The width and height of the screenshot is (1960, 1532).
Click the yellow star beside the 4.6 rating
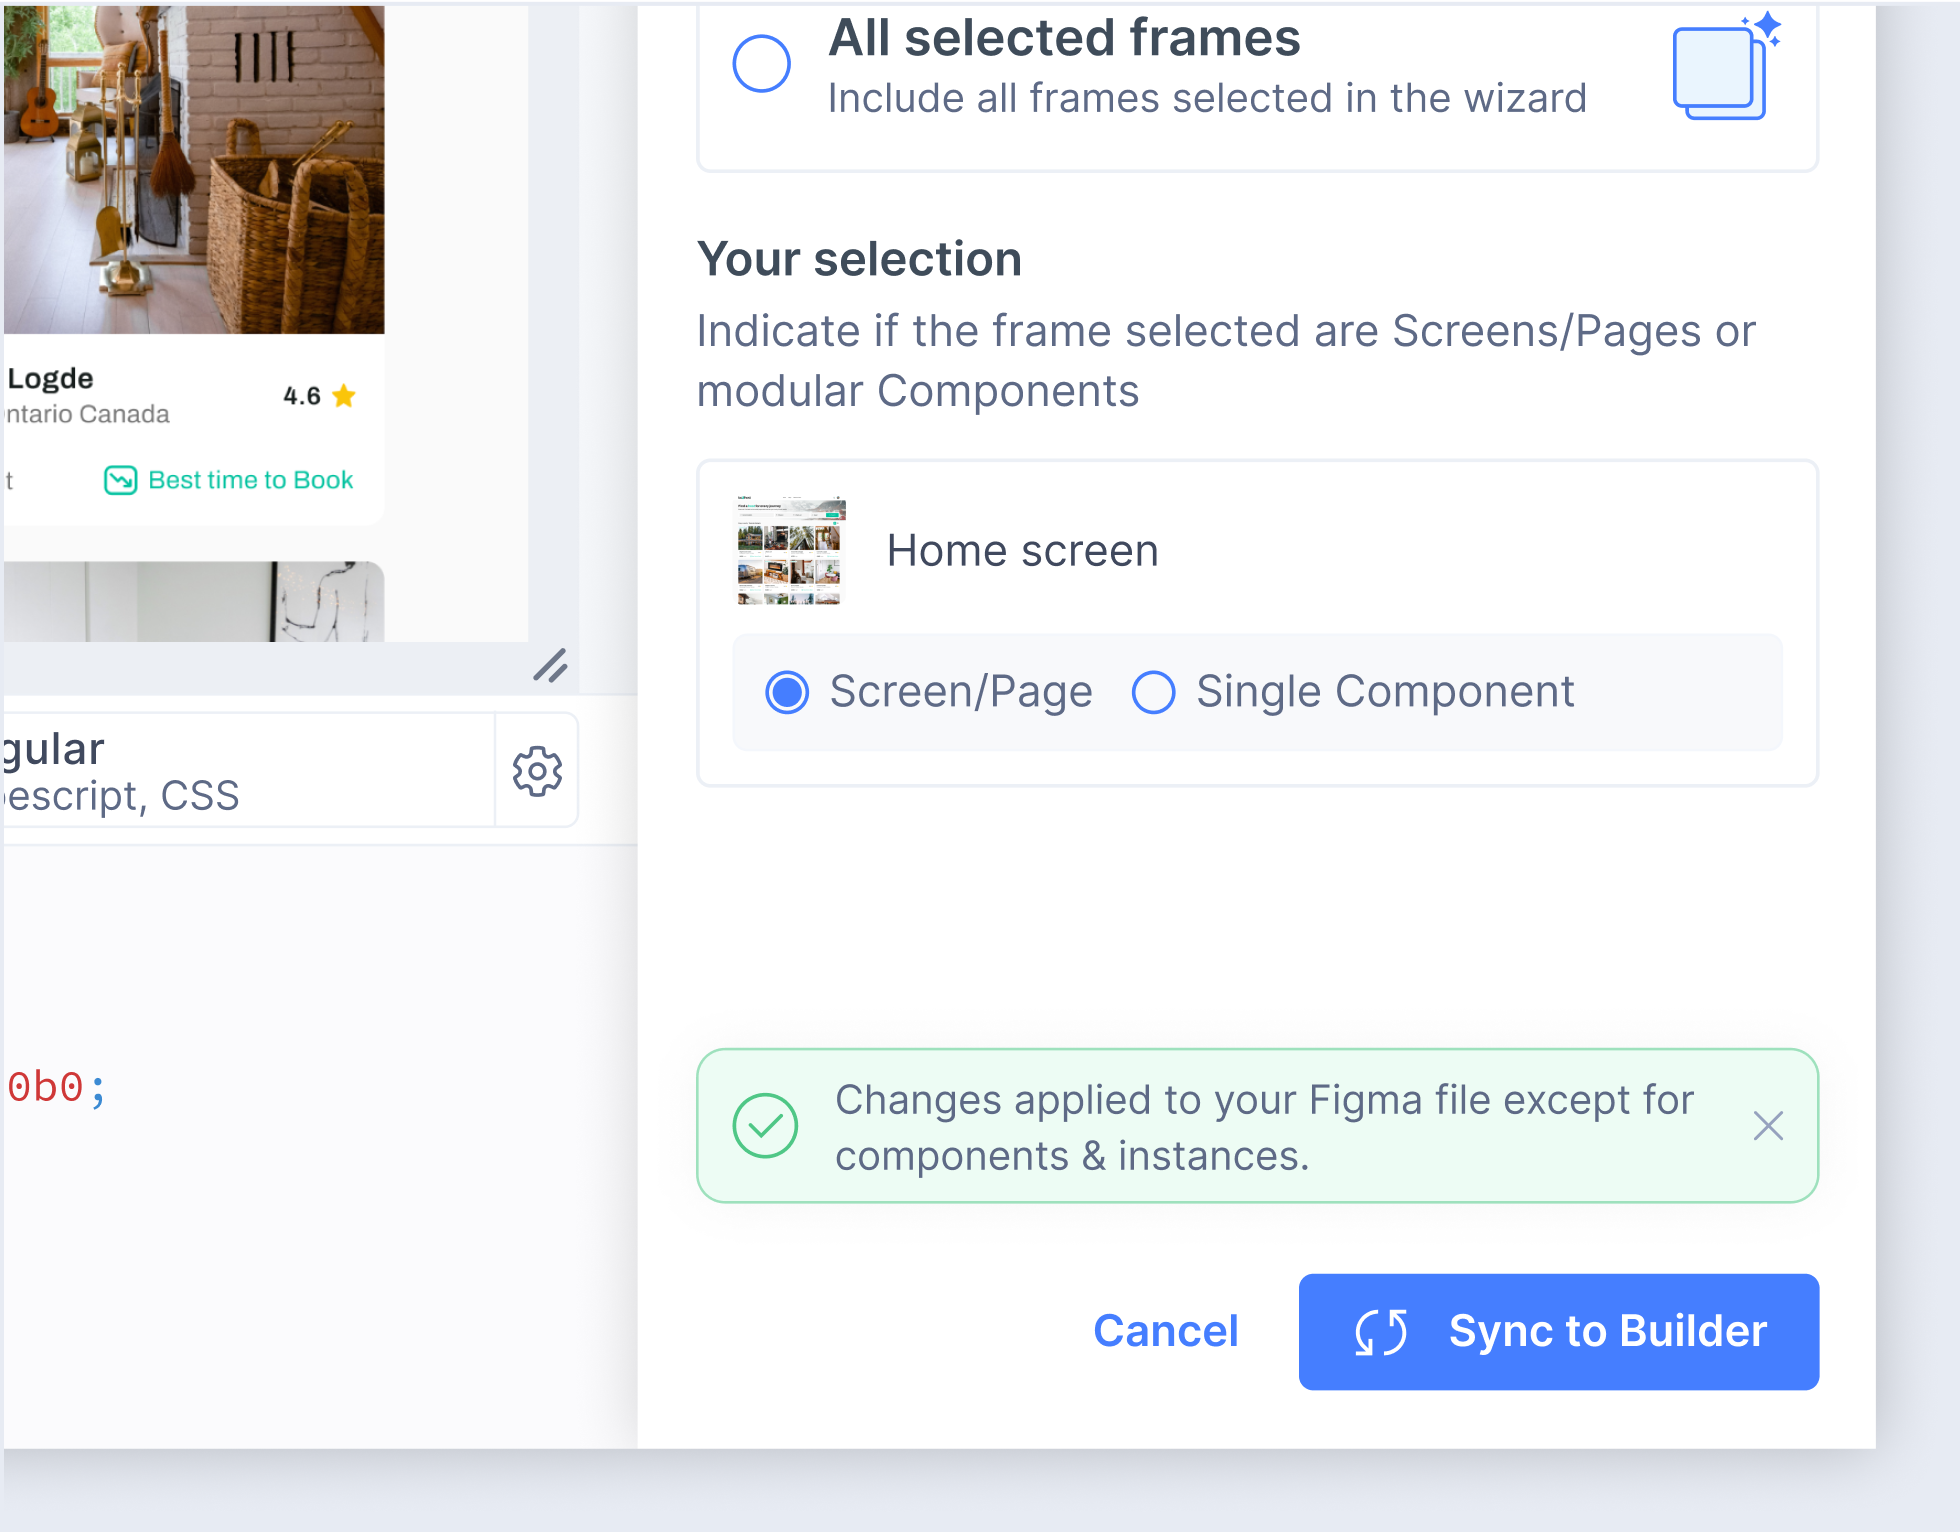pos(344,395)
